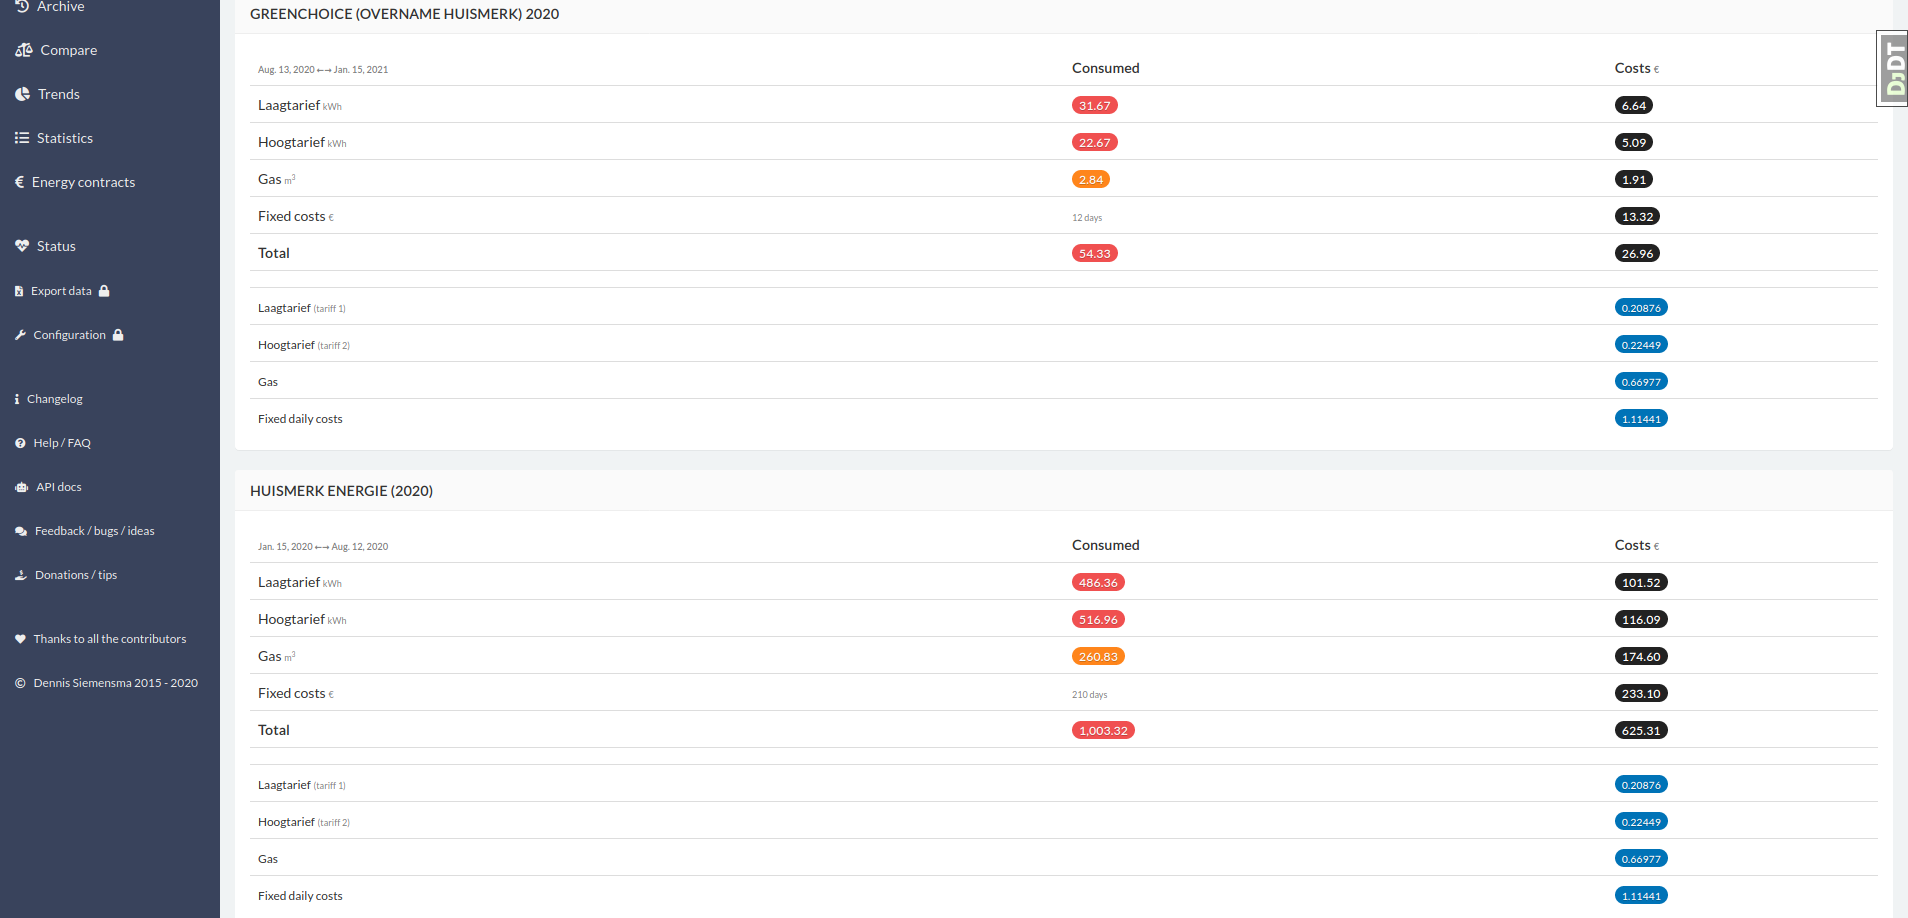
Task: Click the Greenchoice (Overname Huismerk) 2020 heading
Action: [x=404, y=14]
